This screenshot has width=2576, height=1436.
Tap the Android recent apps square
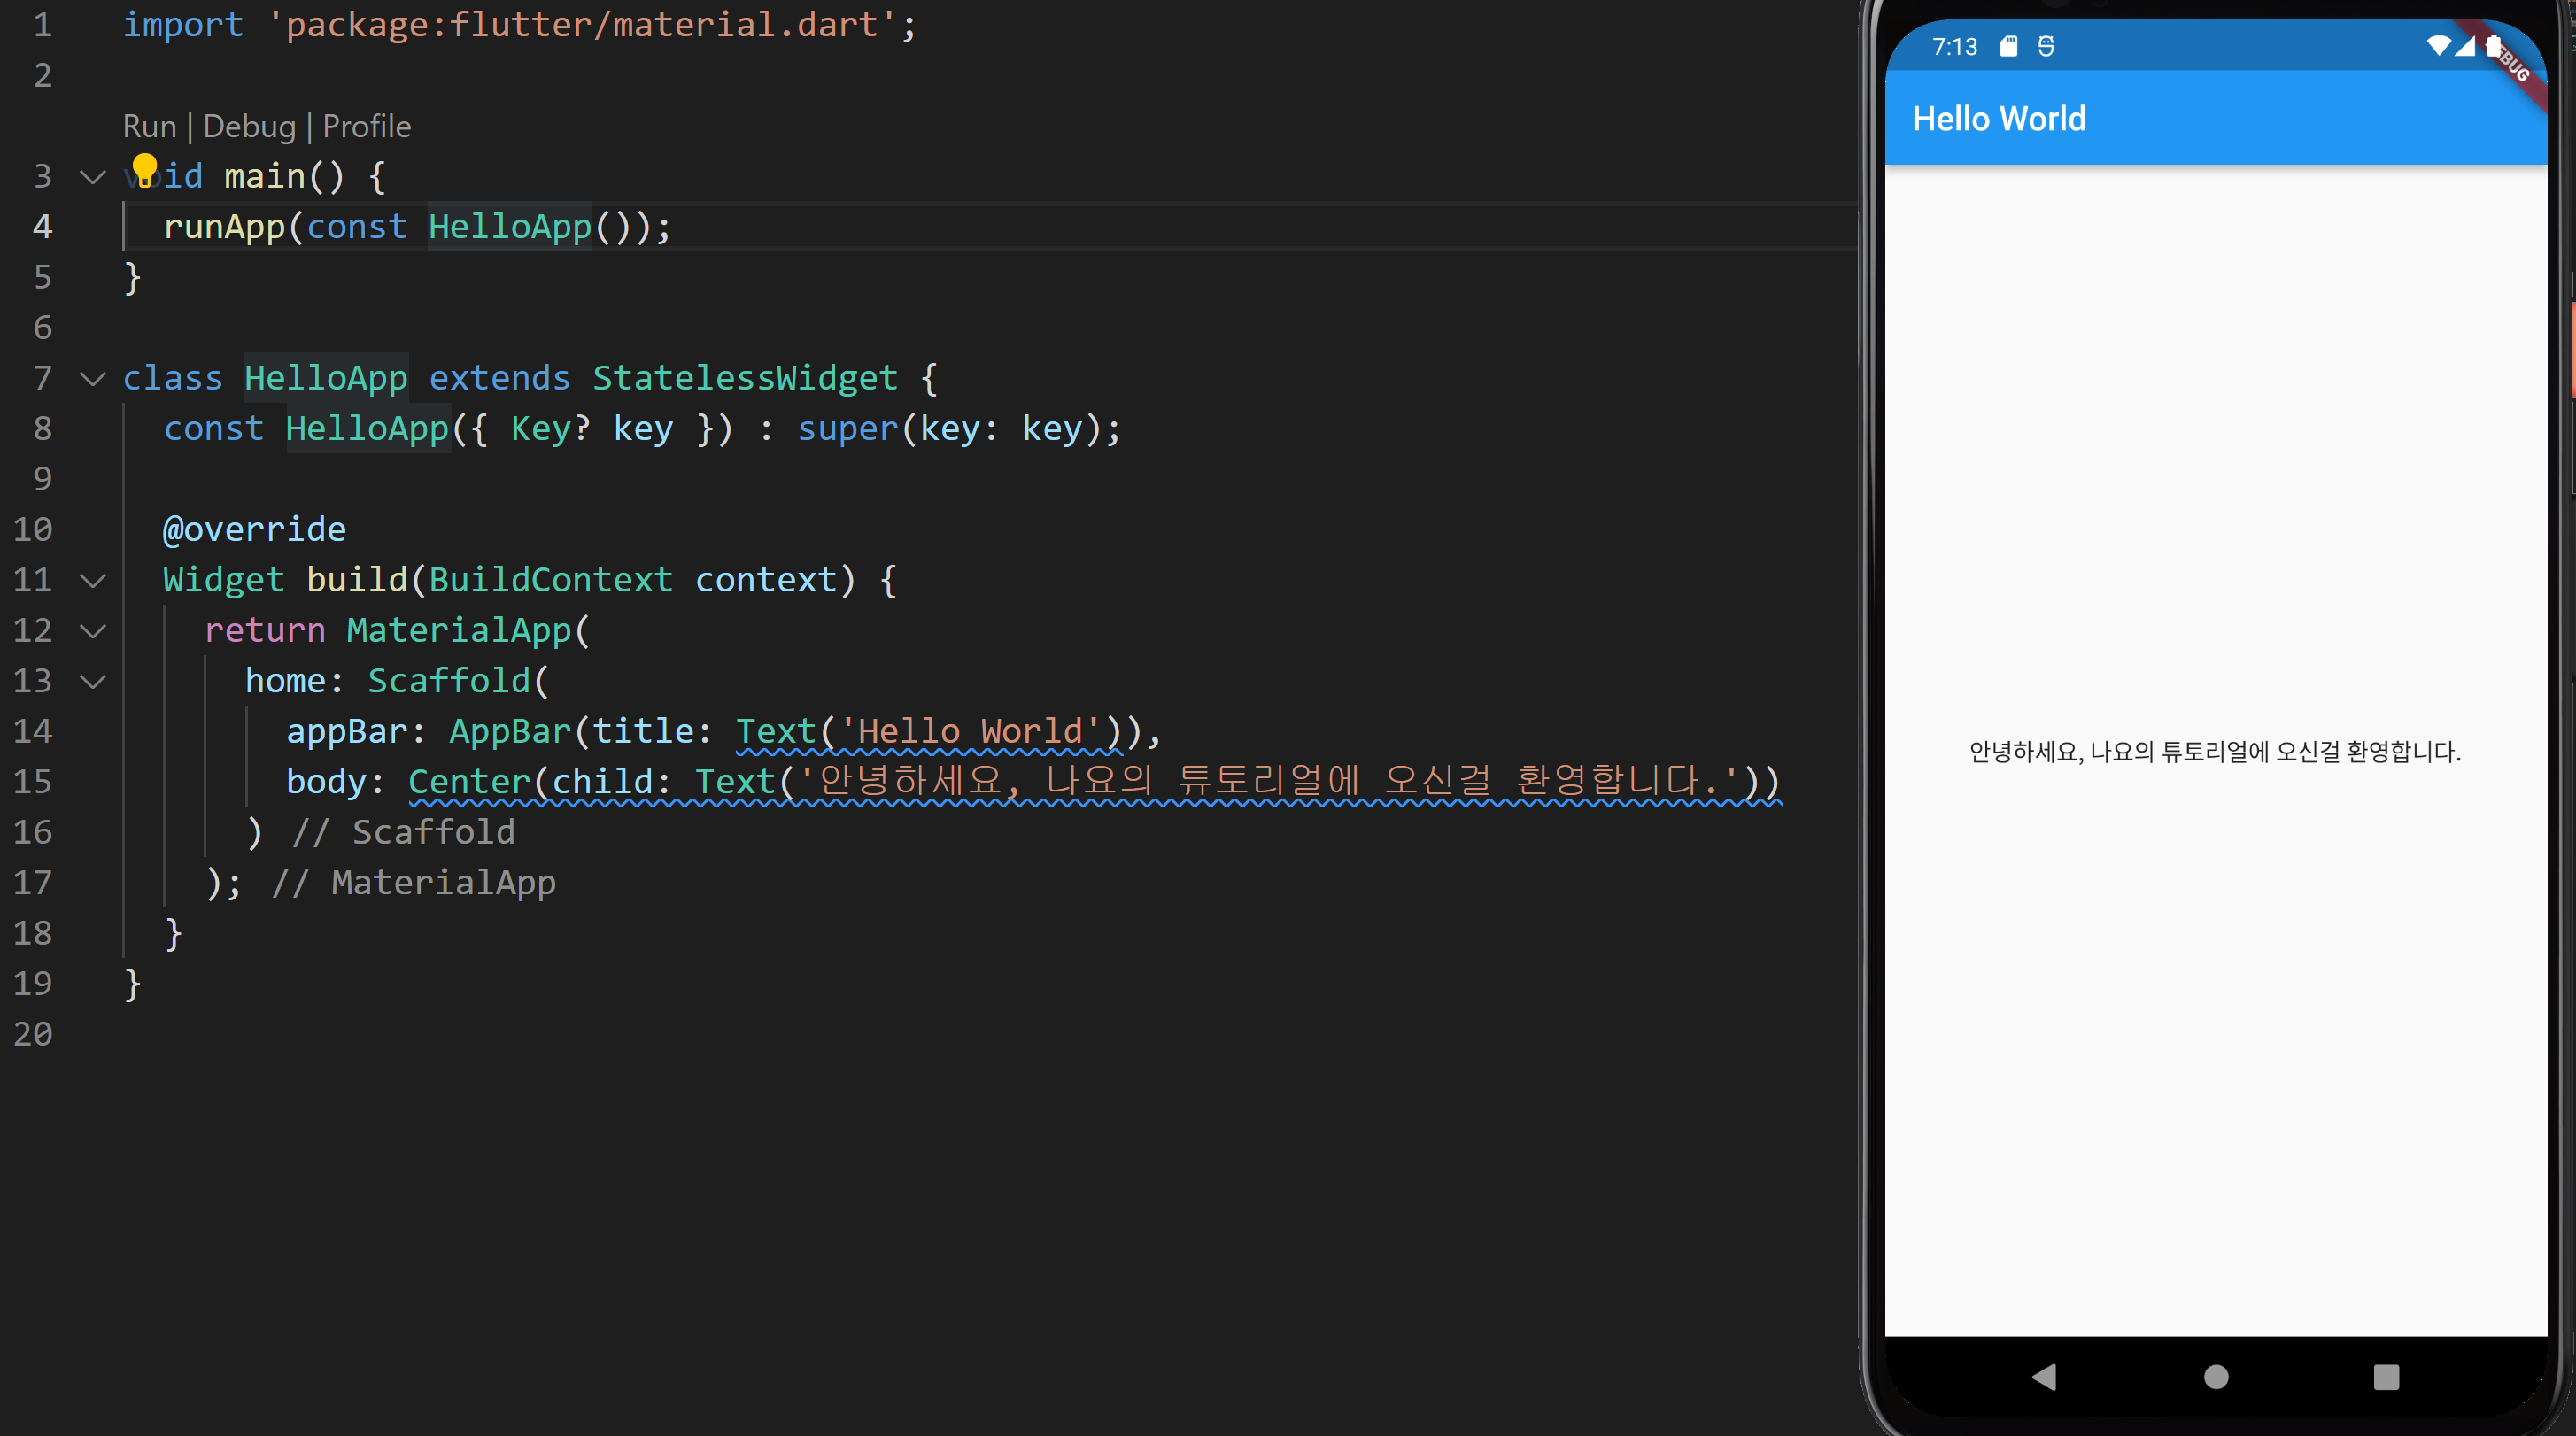(x=2386, y=1377)
